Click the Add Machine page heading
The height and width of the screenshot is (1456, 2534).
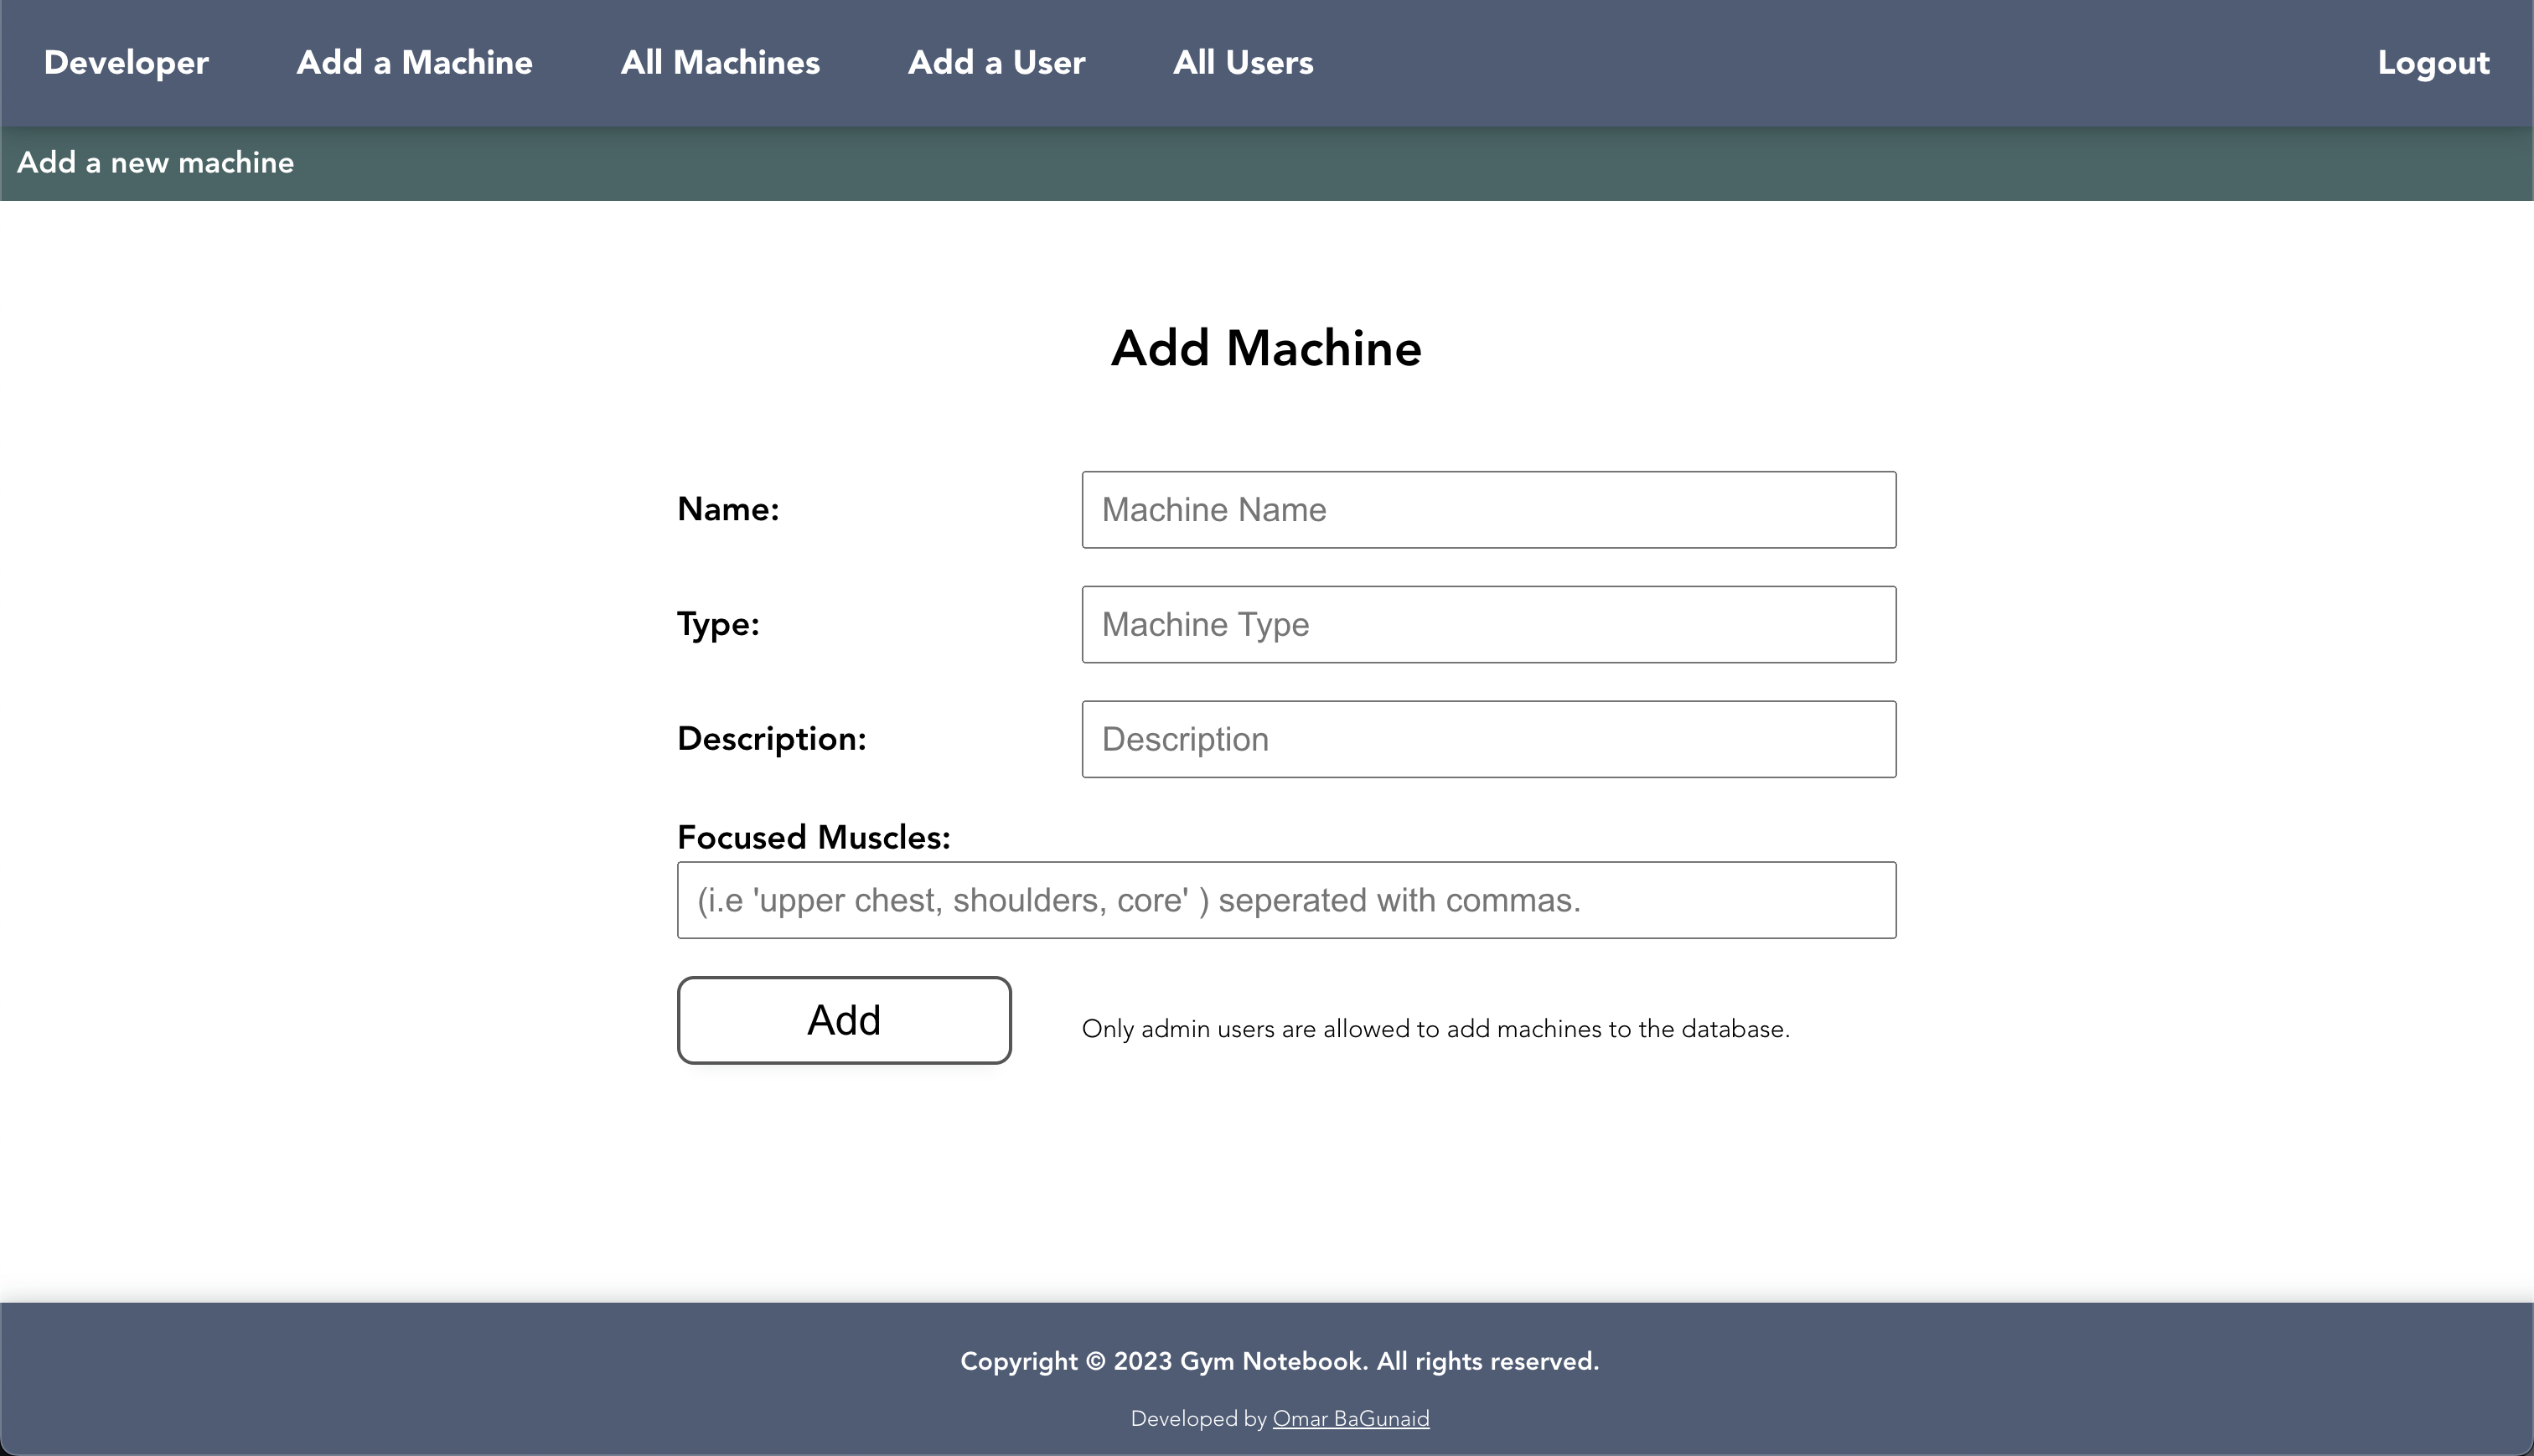1266,348
